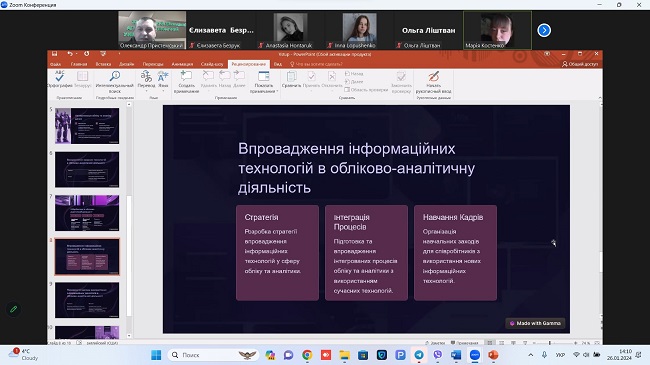Show more participants with the blue arrow
This screenshot has height=365, width=650.
click(x=544, y=30)
